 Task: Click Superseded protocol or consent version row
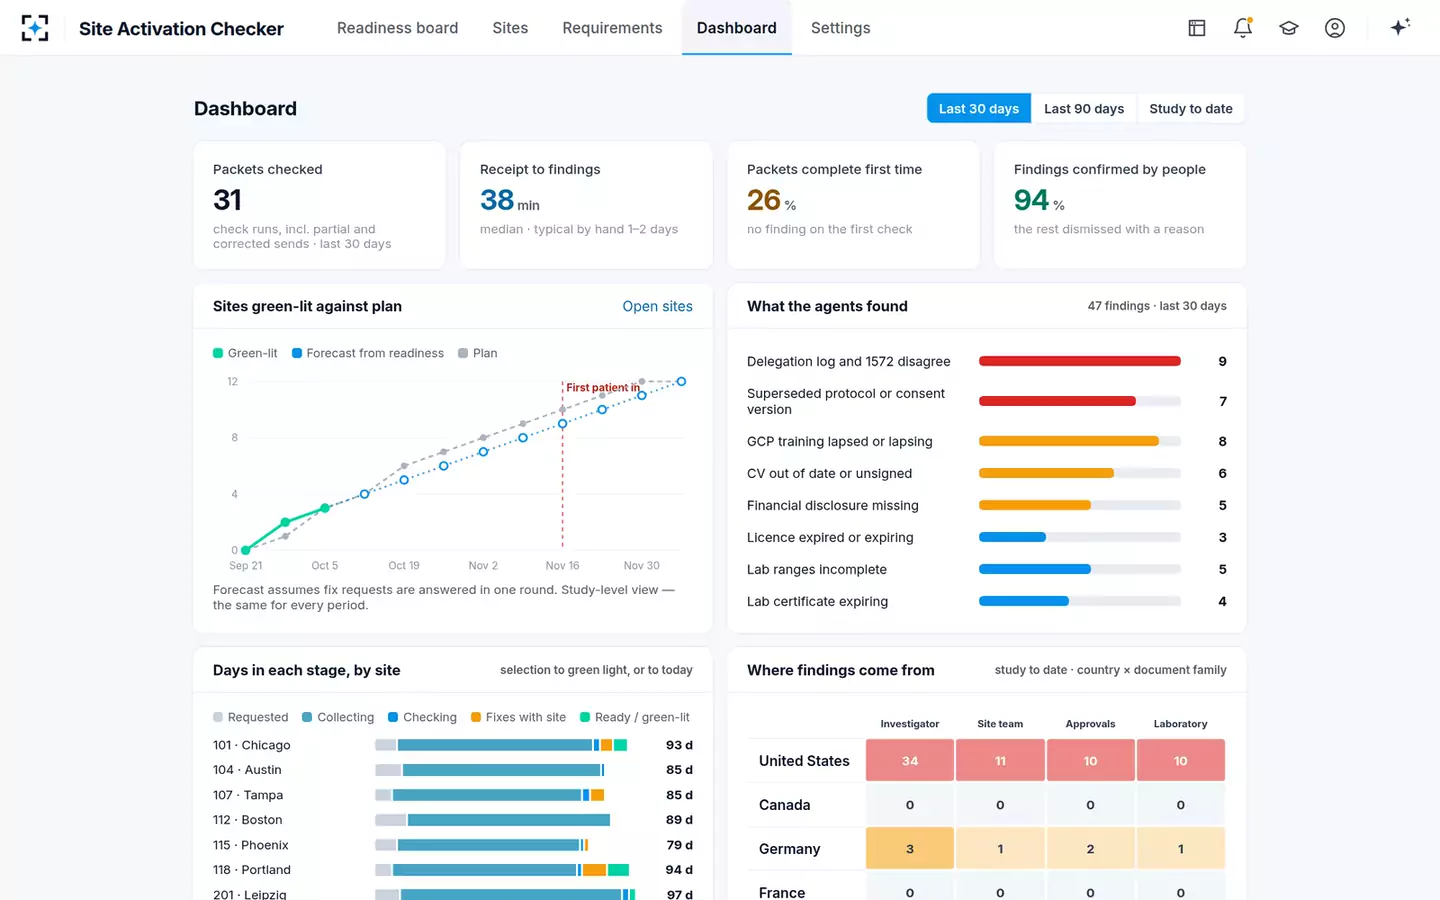(x=986, y=401)
